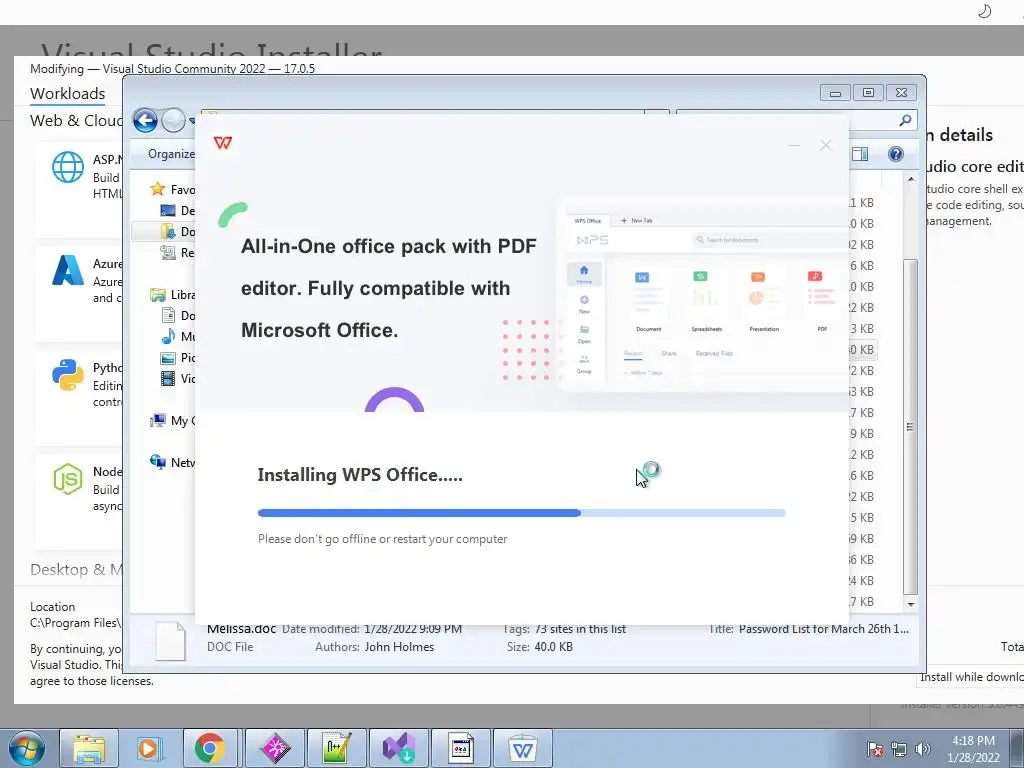The width and height of the screenshot is (1024, 768).
Task: Go back in the Explorer window
Action: 145,120
